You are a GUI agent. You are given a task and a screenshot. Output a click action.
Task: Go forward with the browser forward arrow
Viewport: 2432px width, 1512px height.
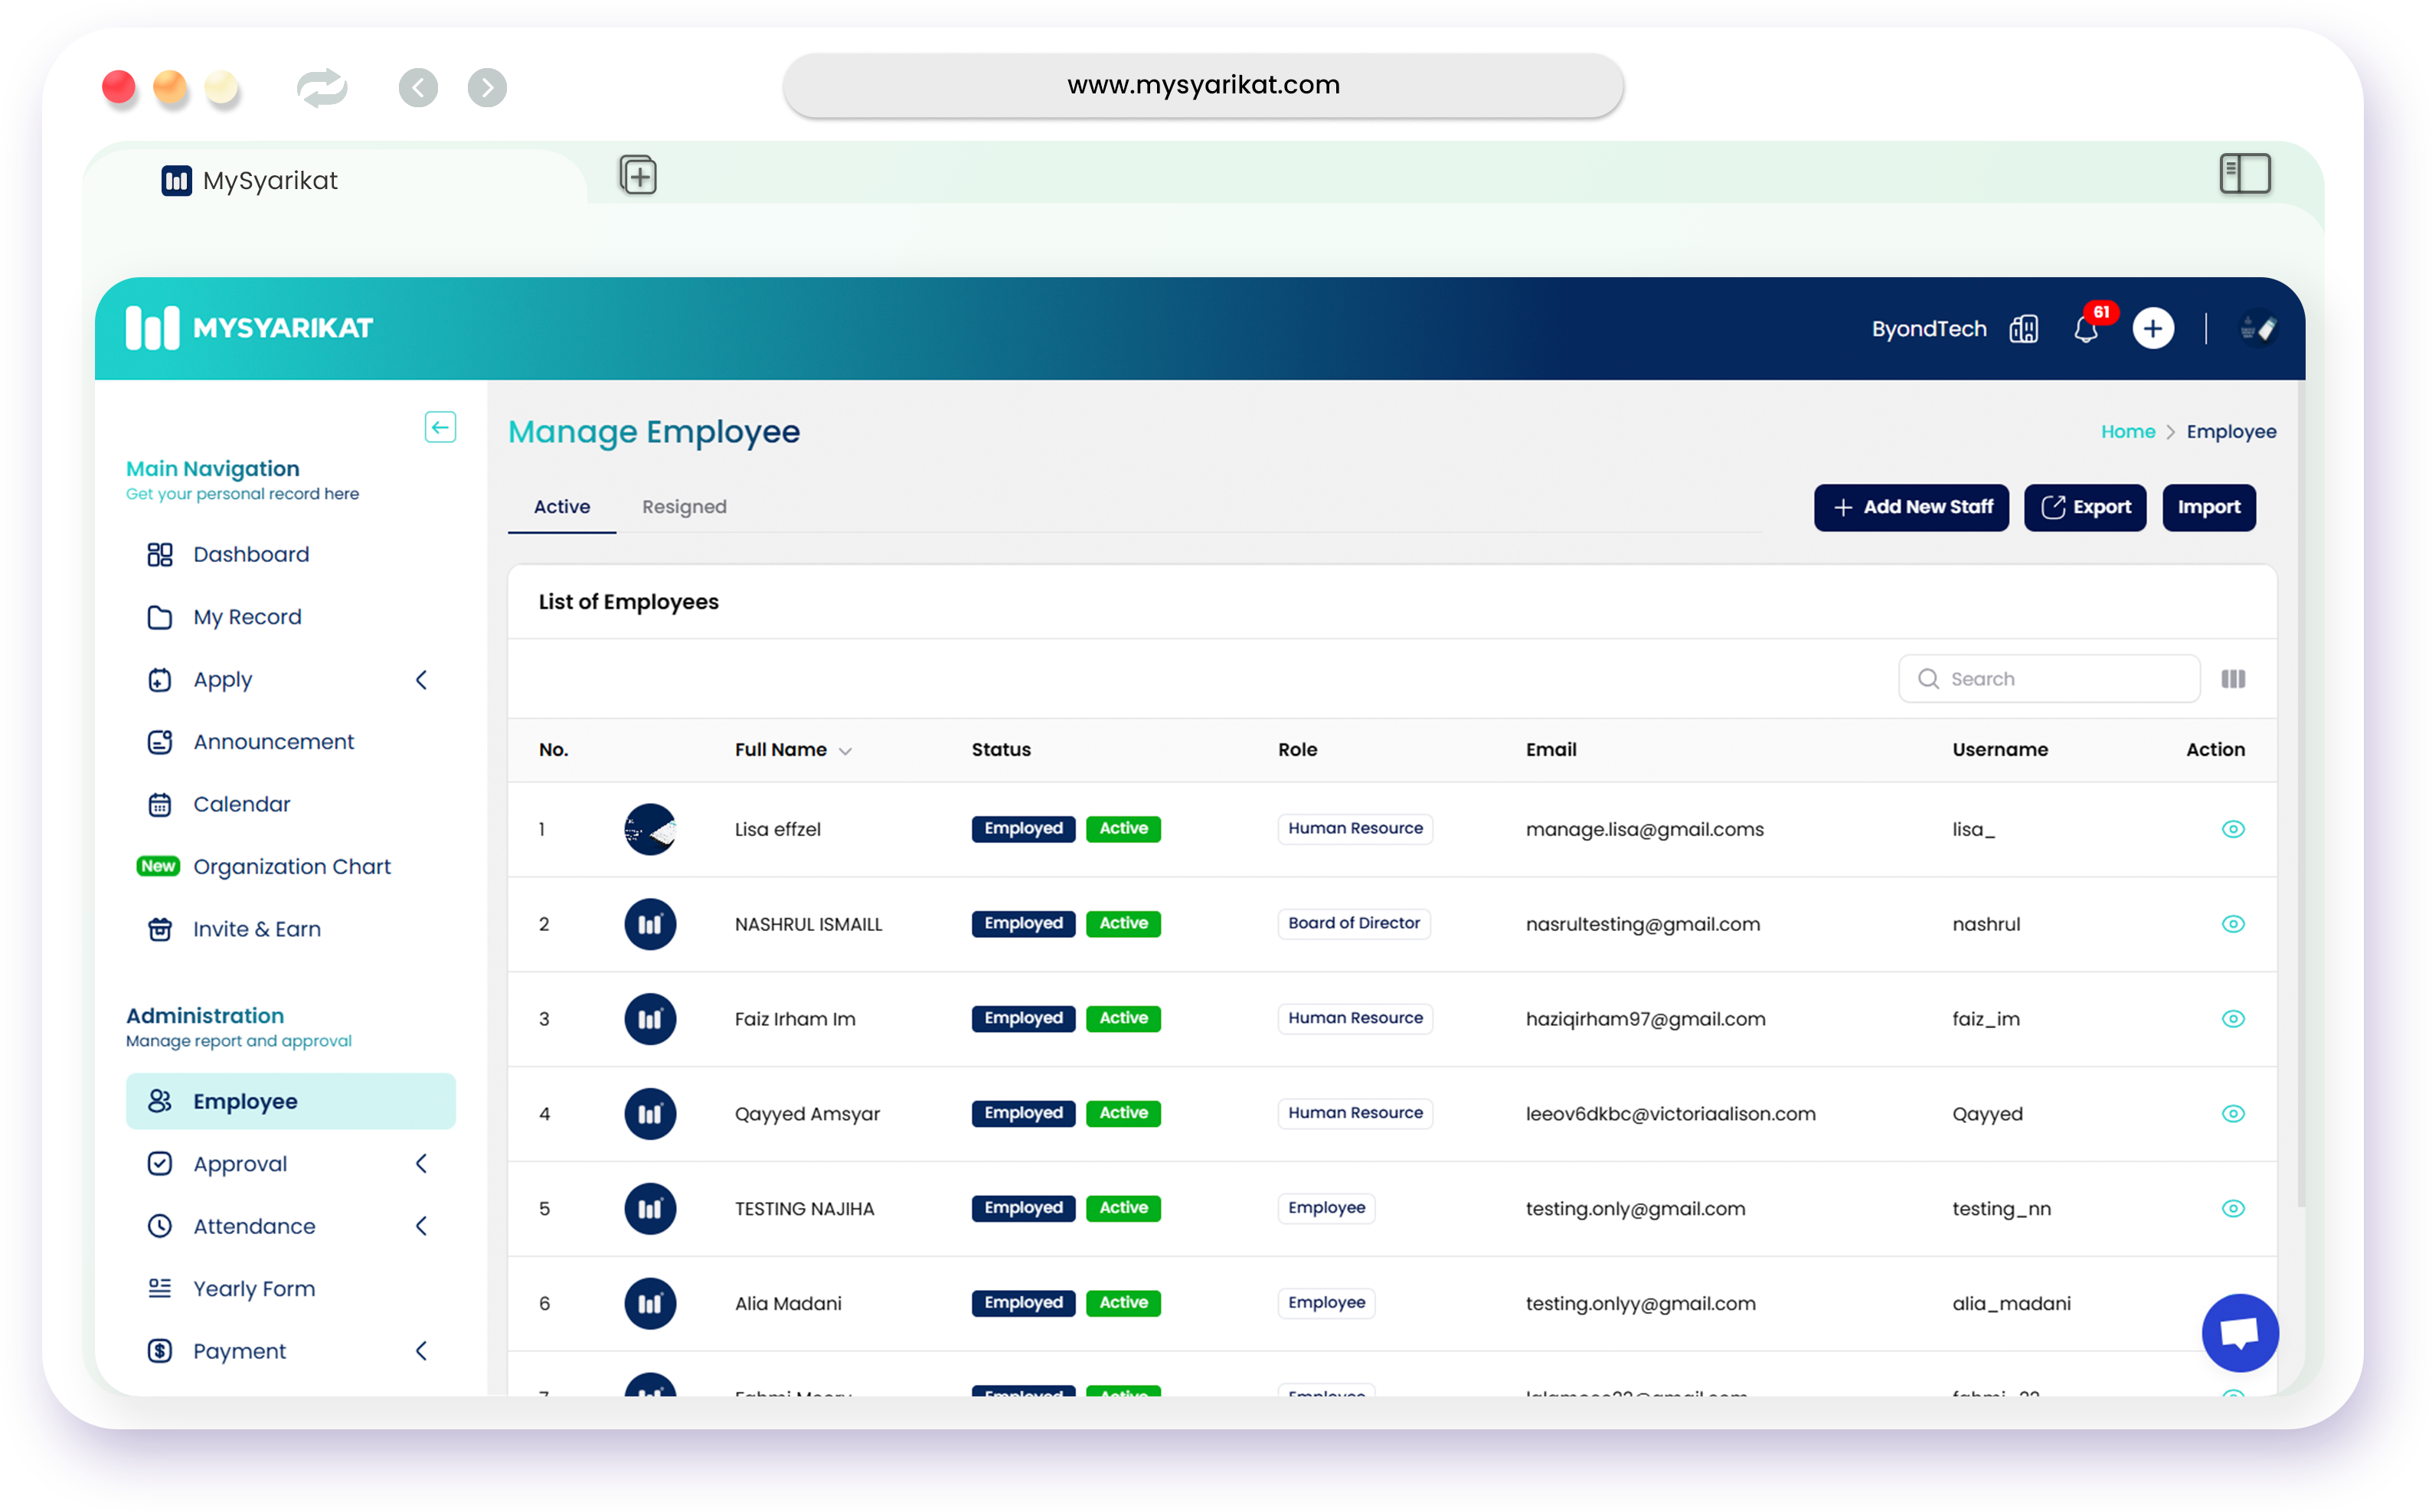(487, 88)
